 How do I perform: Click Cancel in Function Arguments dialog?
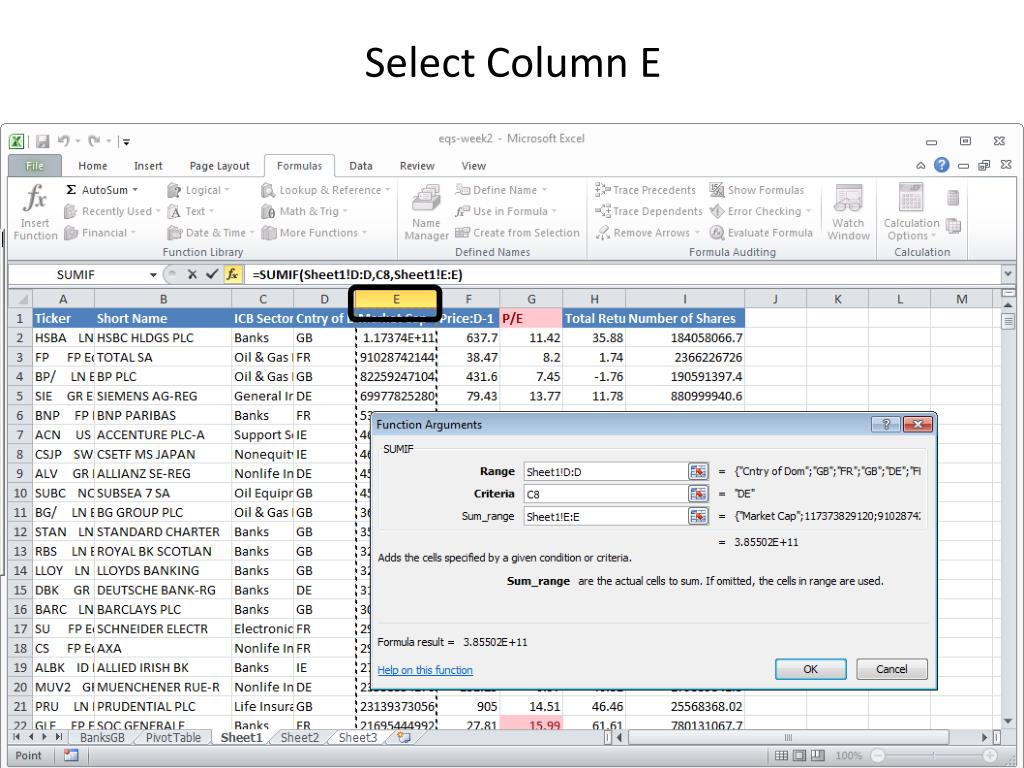[x=891, y=669]
